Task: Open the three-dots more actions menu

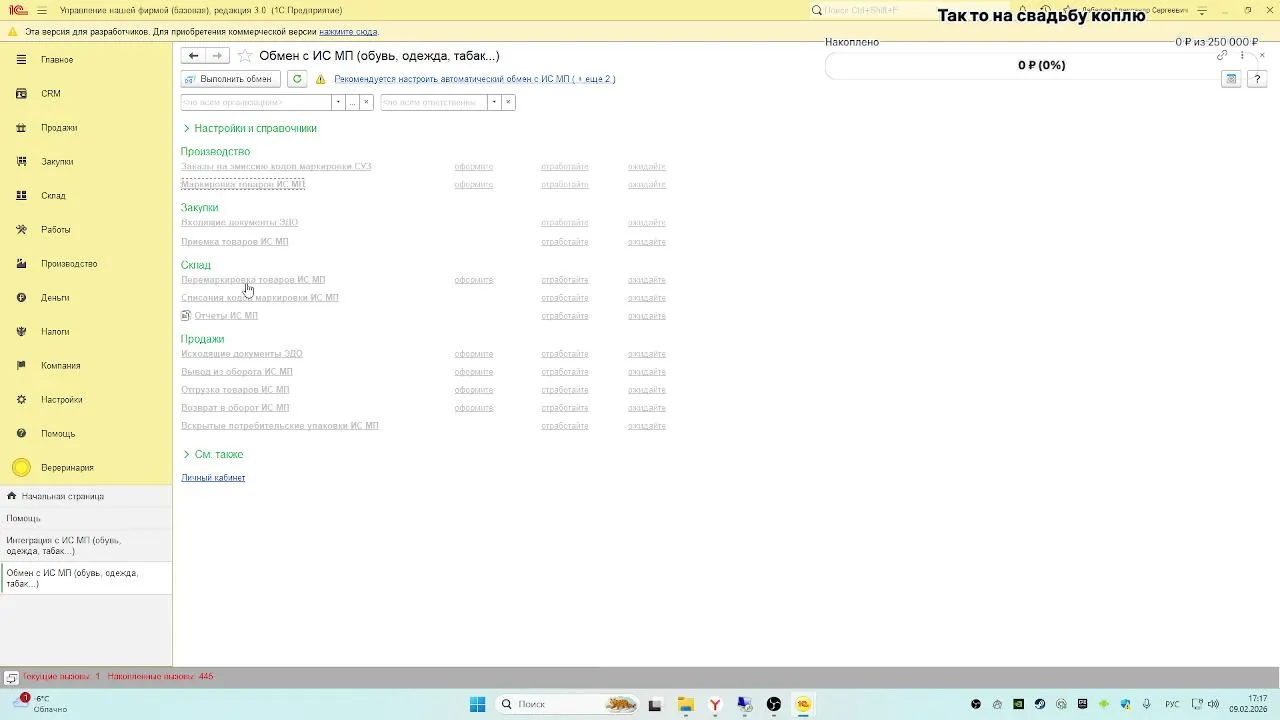Action: point(1242,56)
